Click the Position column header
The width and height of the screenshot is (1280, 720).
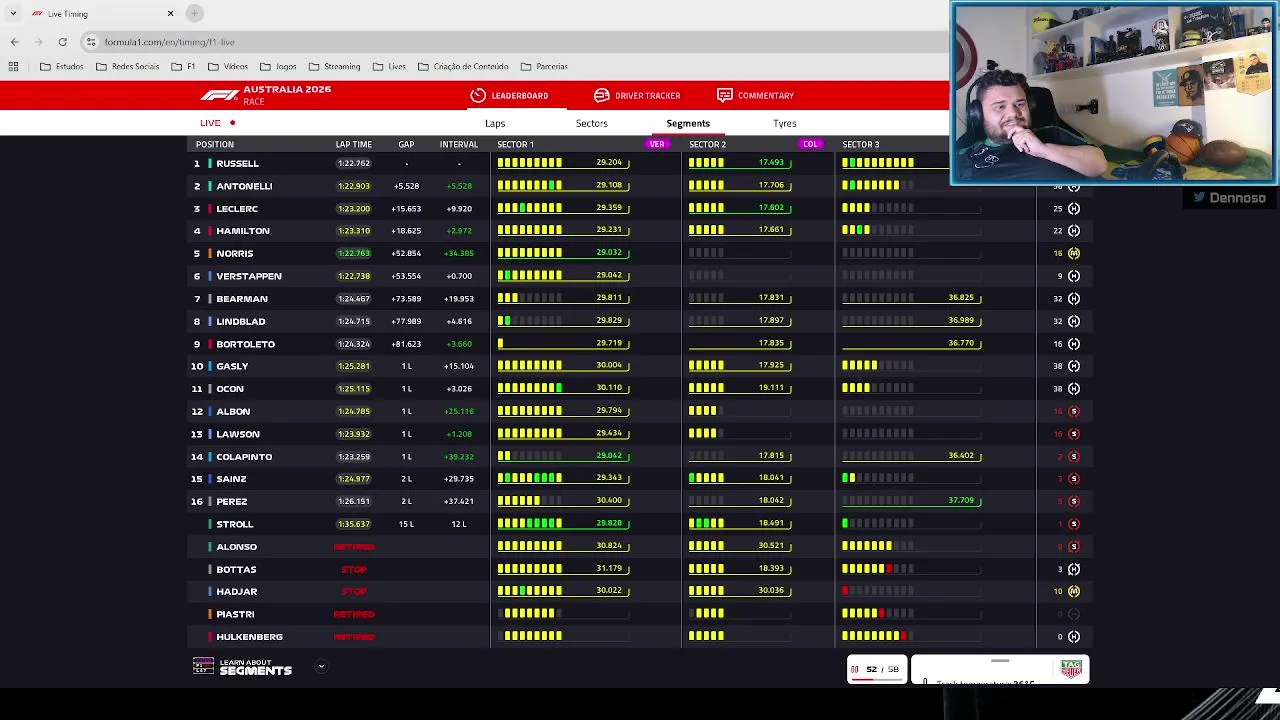pyautogui.click(x=214, y=144)
